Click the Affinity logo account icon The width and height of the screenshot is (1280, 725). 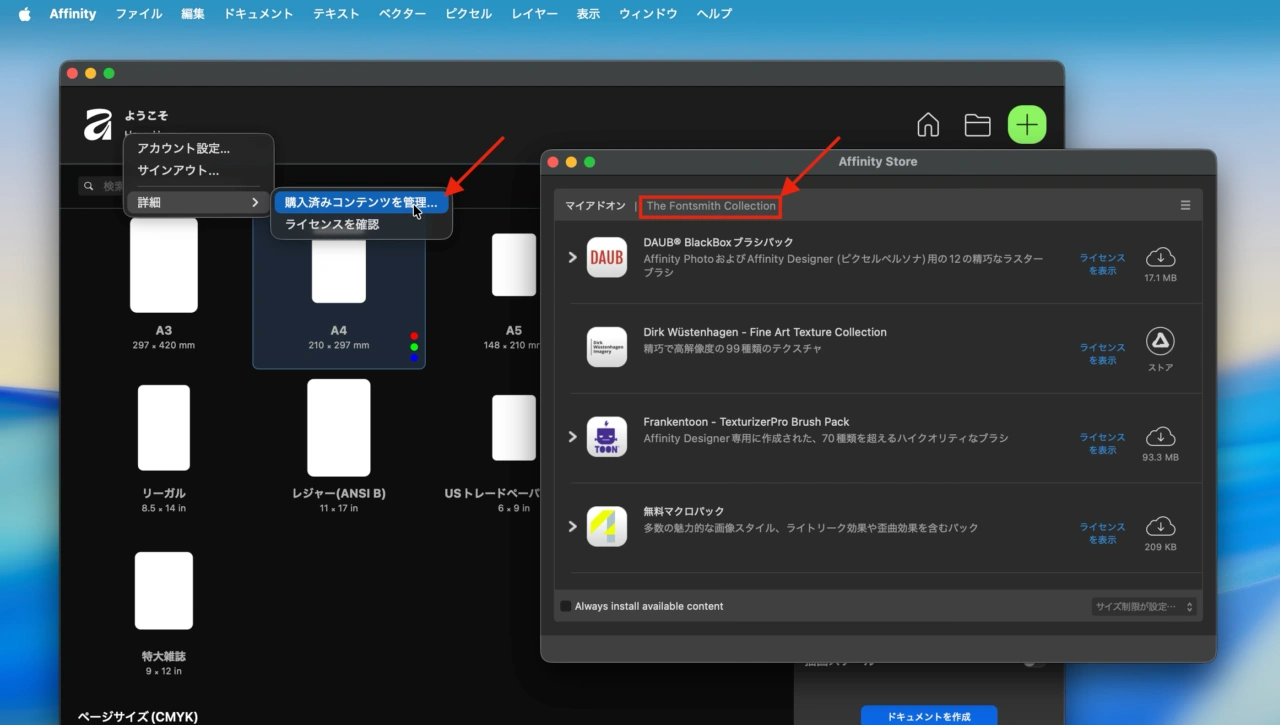tap(98, 125)
